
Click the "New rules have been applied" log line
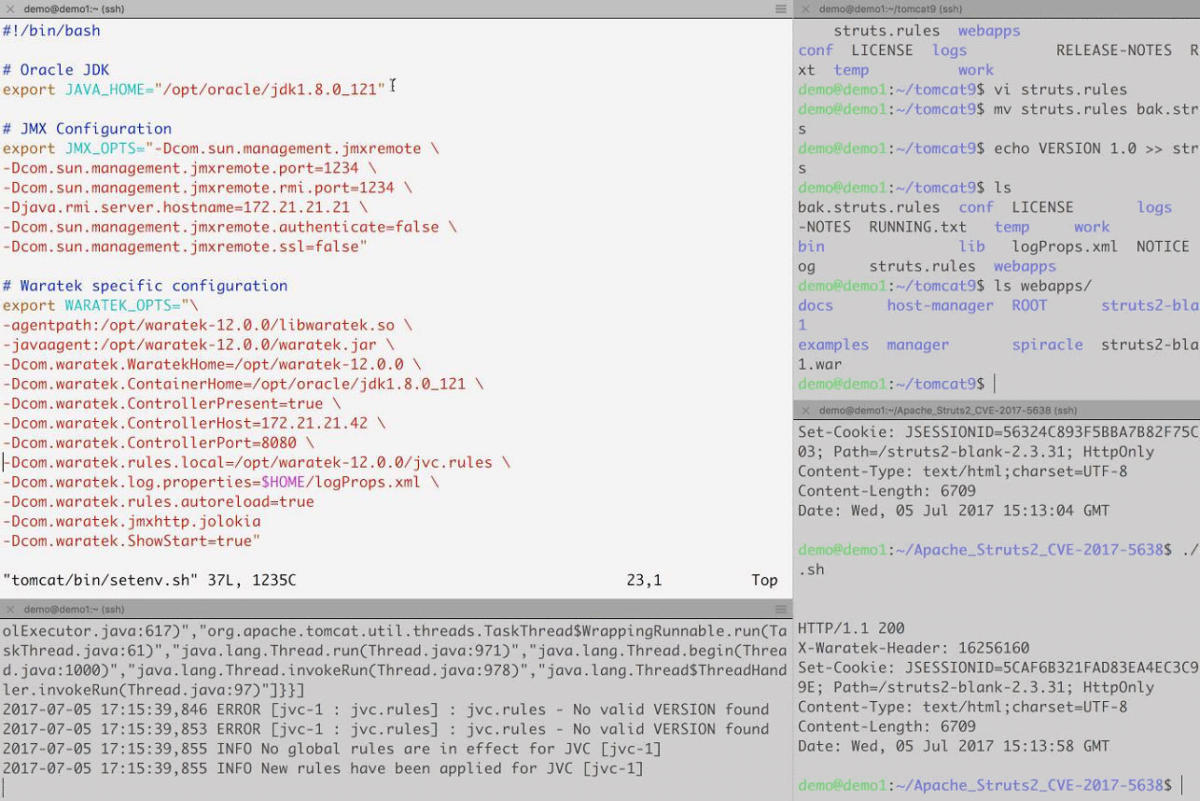coord(323,769)
